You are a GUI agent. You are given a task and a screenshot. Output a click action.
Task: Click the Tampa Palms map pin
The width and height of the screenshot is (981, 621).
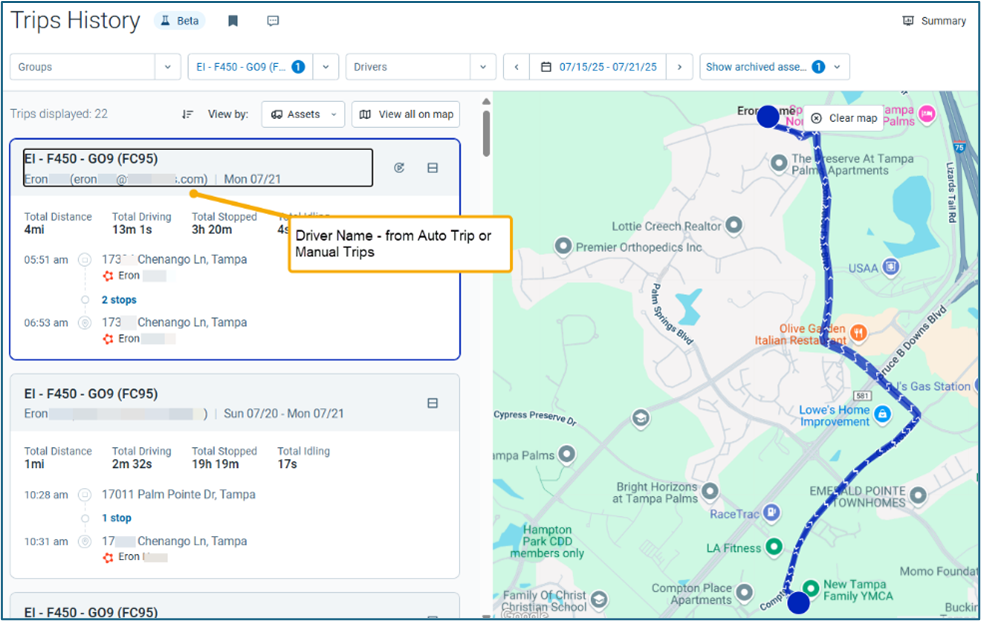567,454
